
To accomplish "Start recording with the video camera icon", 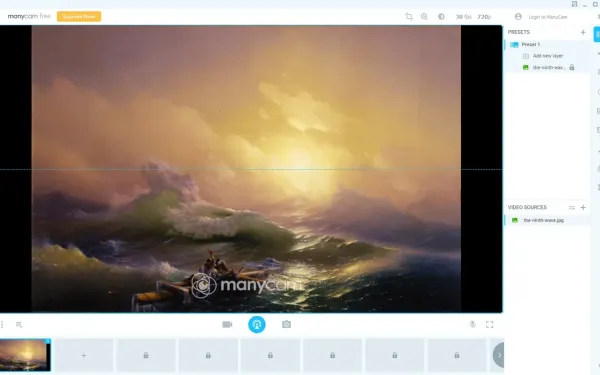I will 227,324.
